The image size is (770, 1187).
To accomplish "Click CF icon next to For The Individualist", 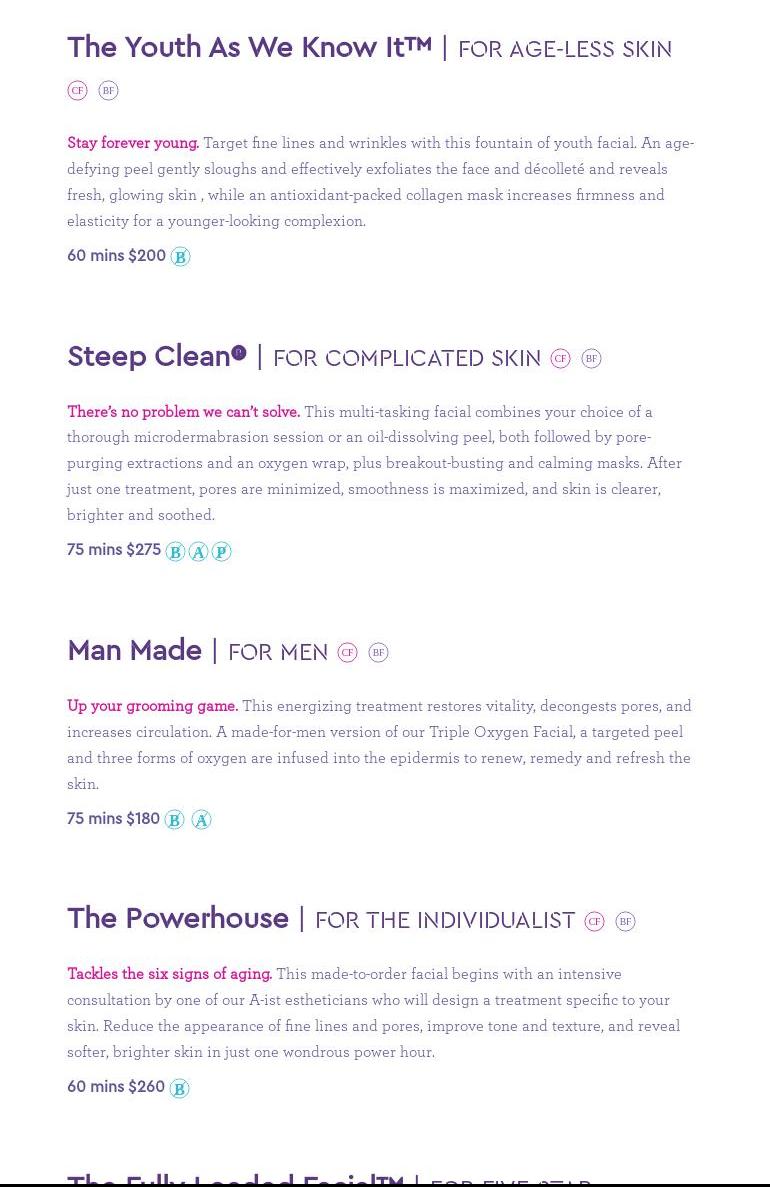I will (x=594, y=921).
